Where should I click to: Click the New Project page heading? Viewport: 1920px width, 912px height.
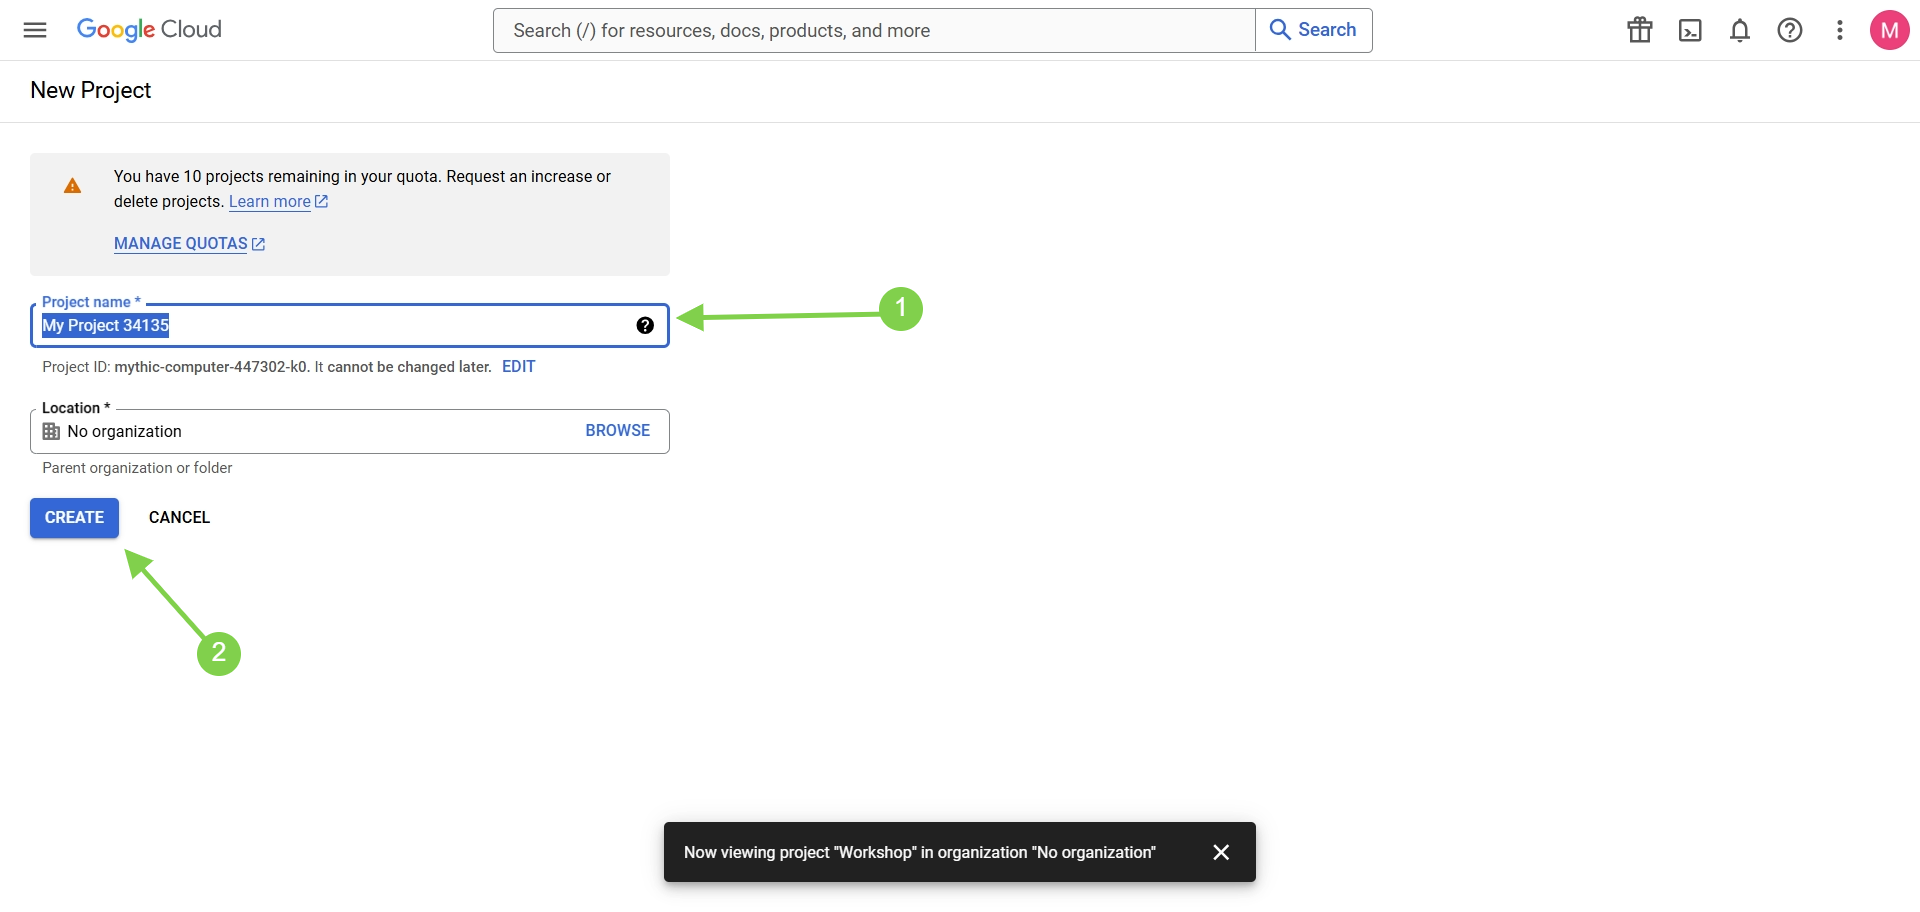coord(91,90)
